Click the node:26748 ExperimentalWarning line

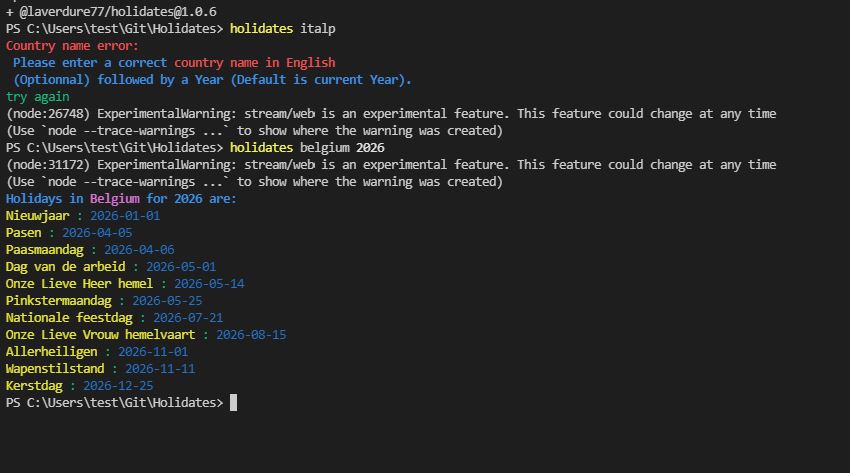pos(390,114)
